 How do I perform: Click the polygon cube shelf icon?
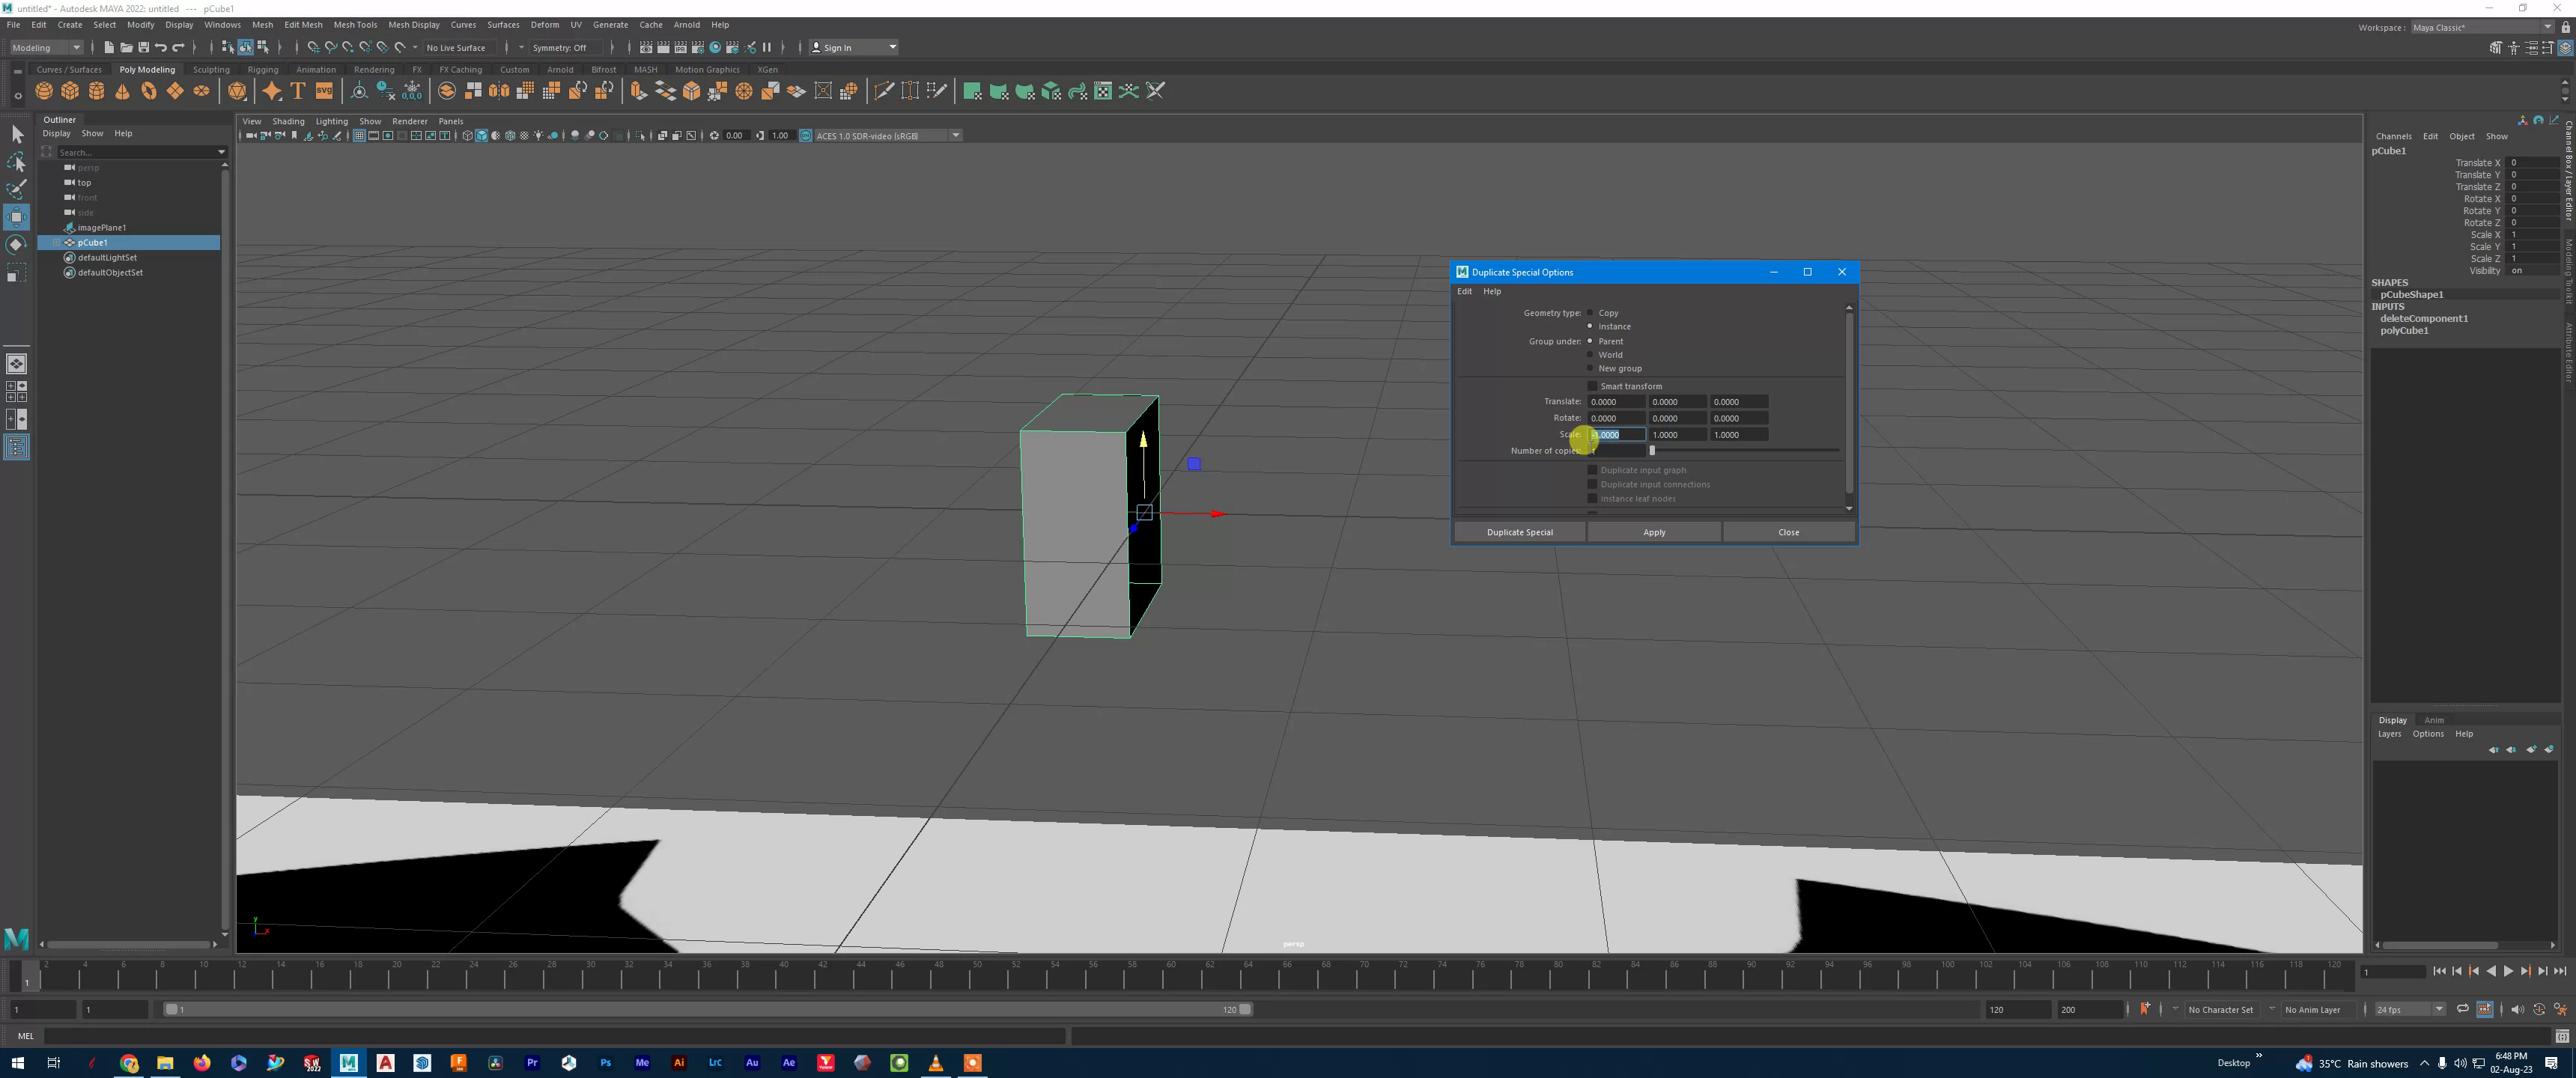(70, 91)
